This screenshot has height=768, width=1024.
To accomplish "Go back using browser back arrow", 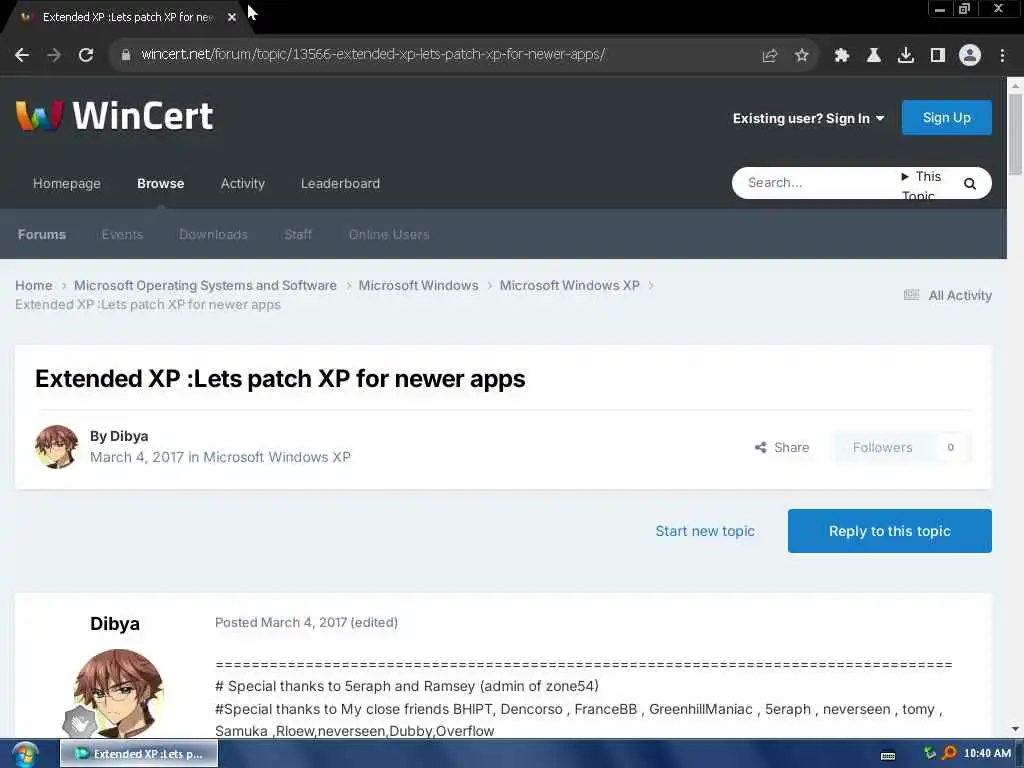I will pos(22,55).
